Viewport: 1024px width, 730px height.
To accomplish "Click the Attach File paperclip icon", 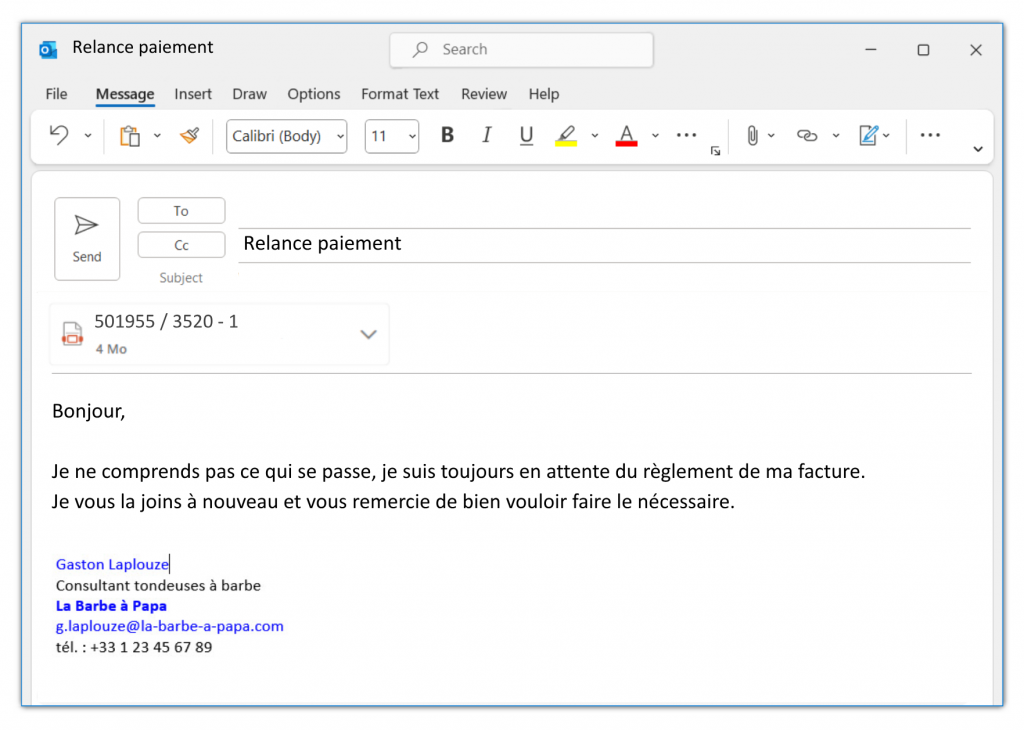I will coord(752,136).
